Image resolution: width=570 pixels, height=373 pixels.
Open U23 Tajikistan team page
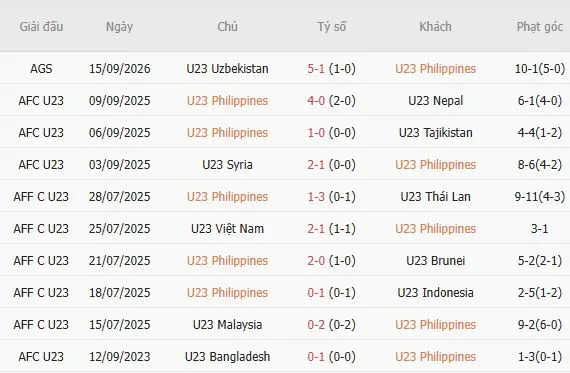point(435,132)
